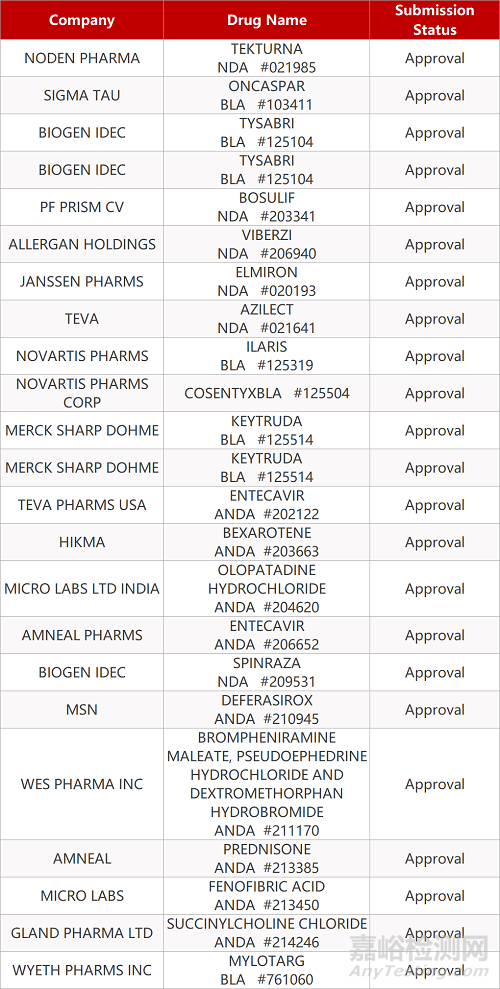Screen dimensions: 500x989
Task: Click the AnyTesting.com watermark logo
Action: click(419, 956)
